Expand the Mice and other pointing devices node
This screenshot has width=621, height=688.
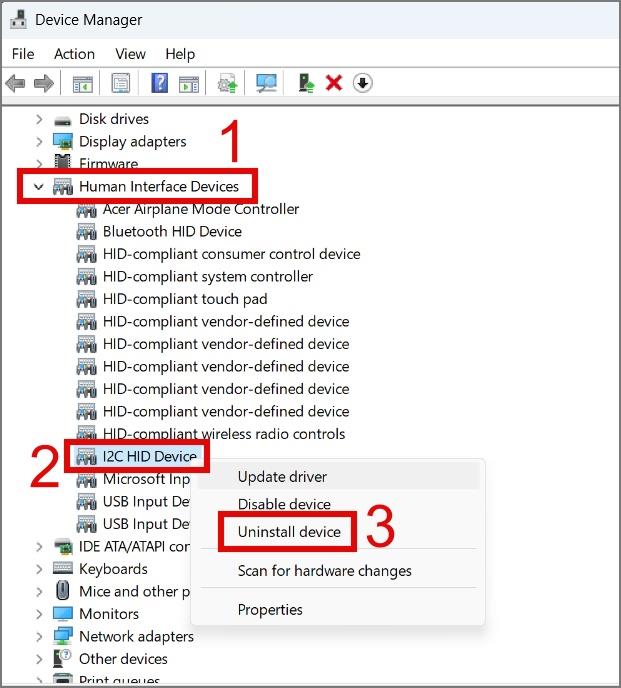(x=39, y=591)
